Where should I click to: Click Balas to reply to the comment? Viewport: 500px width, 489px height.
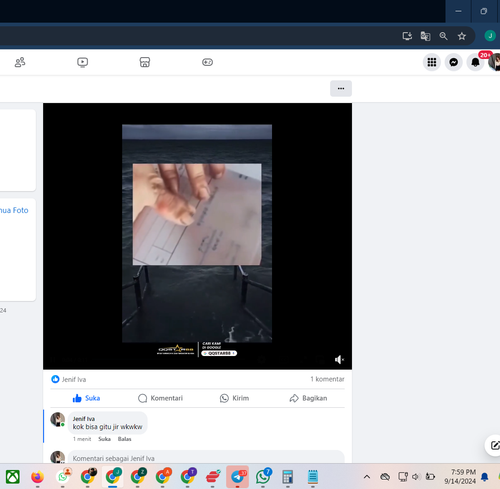click(x=125, y=439)
